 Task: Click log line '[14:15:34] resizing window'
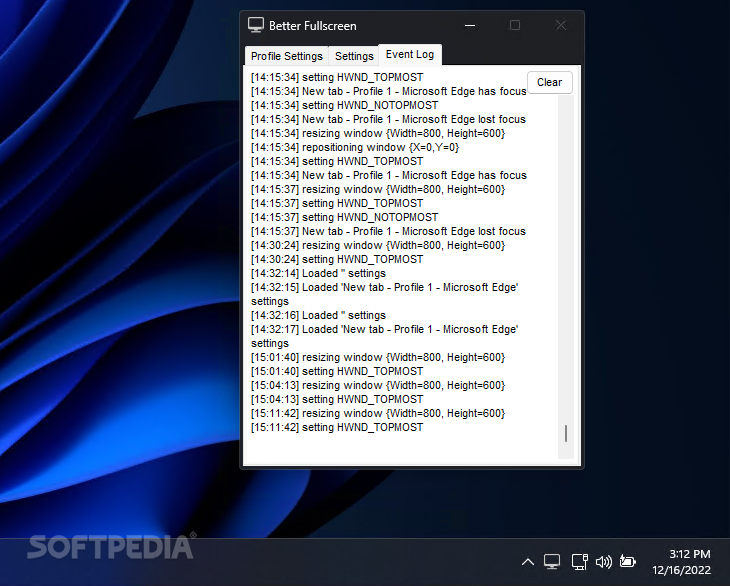coord(378,133)
